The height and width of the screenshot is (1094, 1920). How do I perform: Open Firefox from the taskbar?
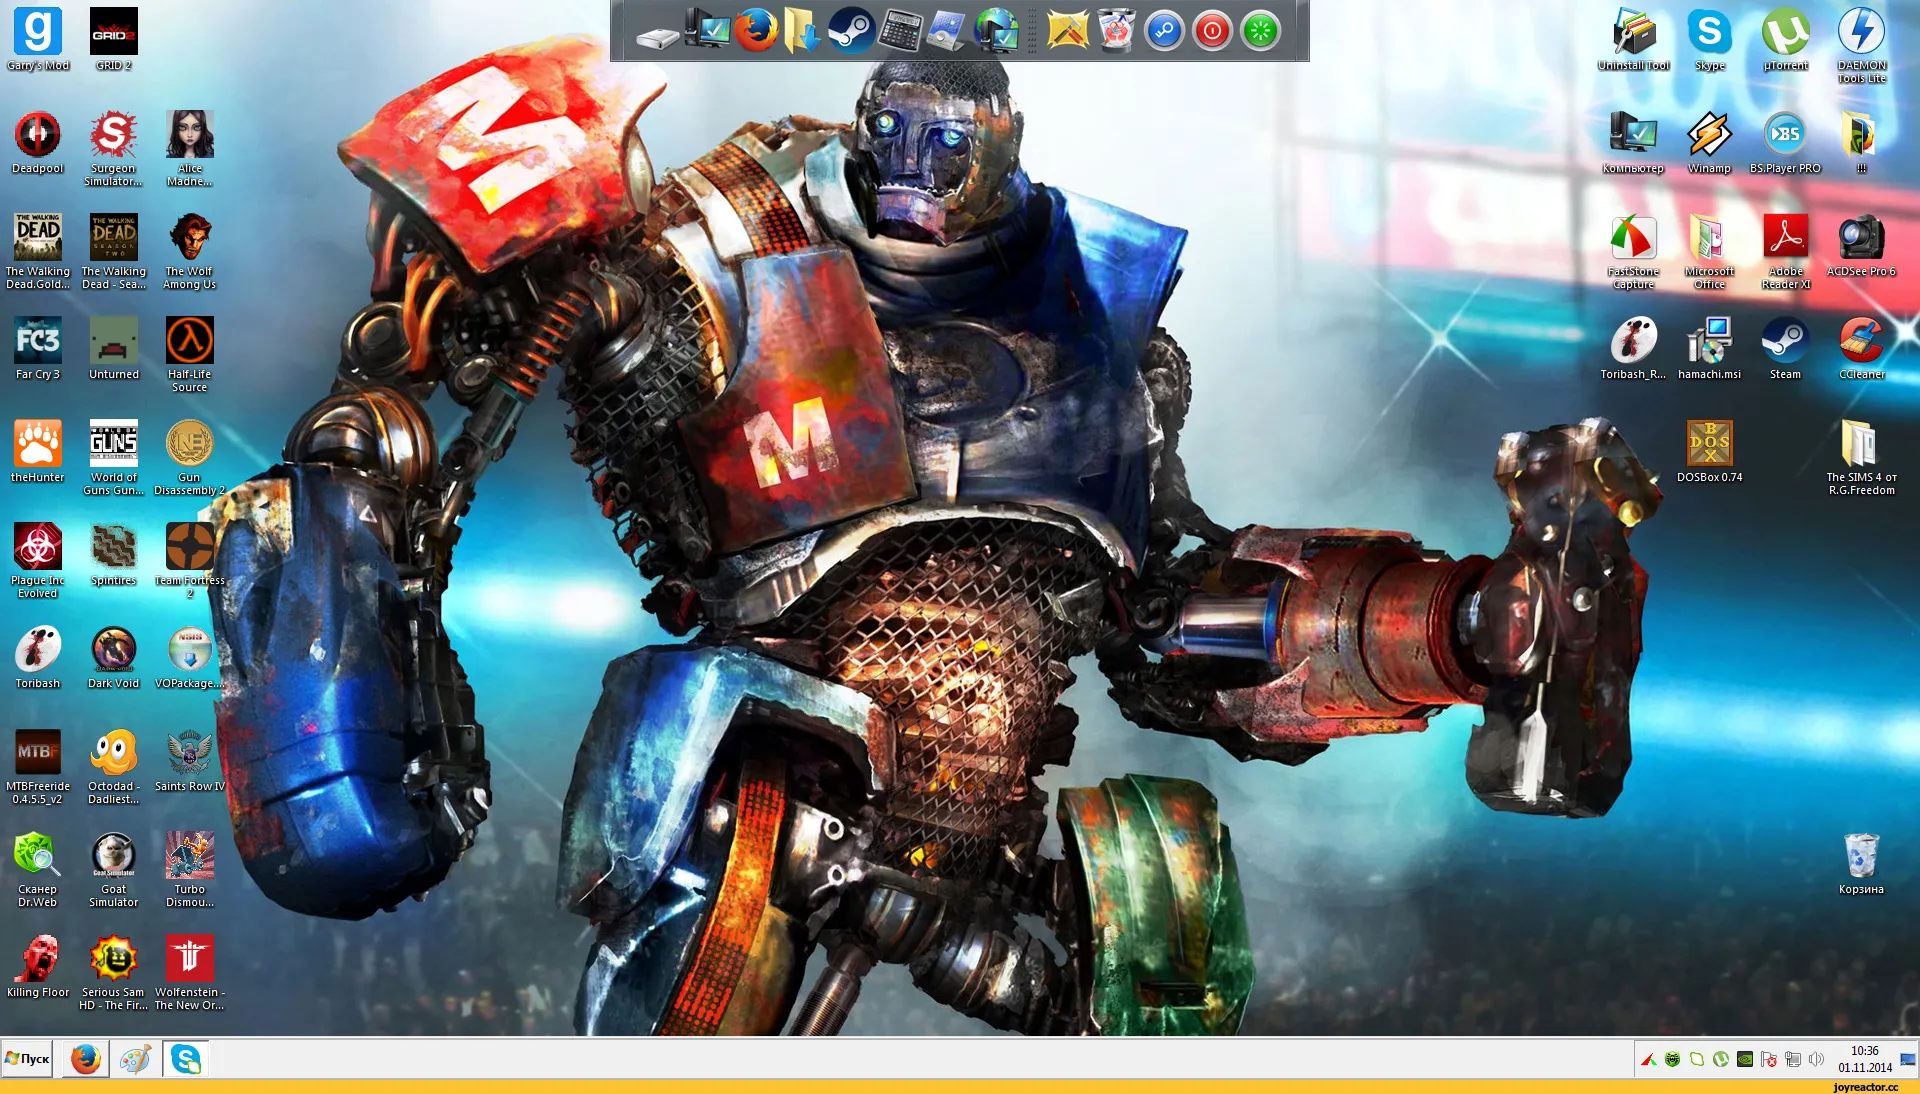(86, 1059)
